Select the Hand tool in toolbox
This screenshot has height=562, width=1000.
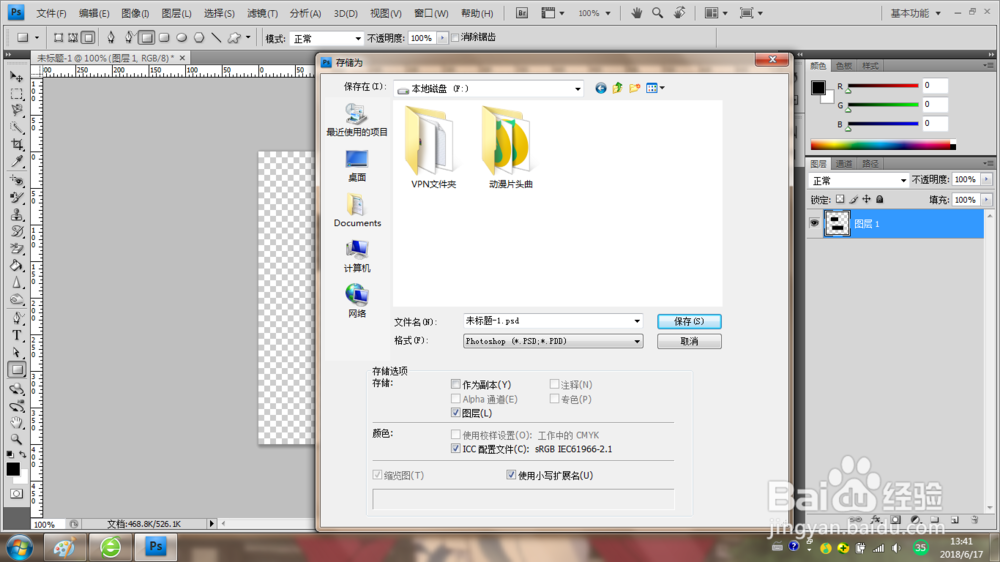pos(17,422)
